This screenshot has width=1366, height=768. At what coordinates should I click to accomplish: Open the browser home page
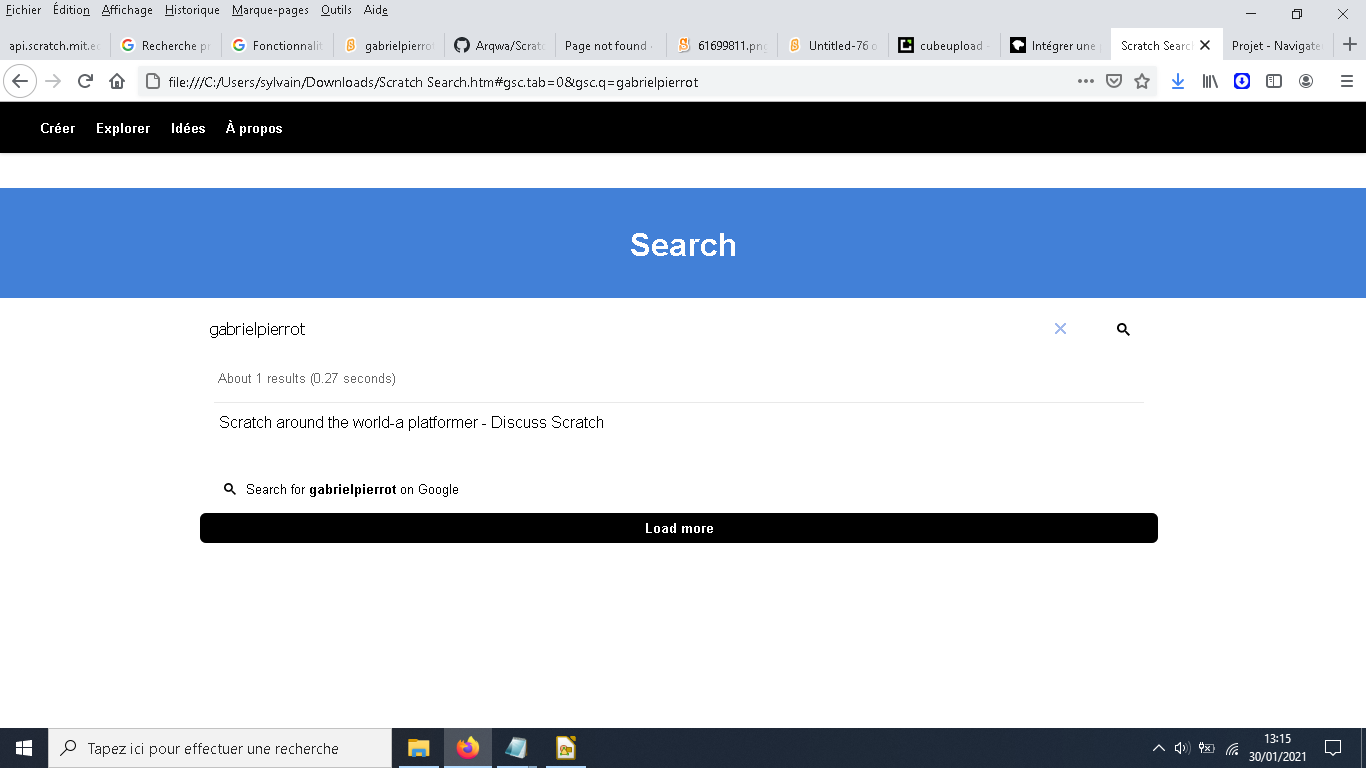pos(117,81)
